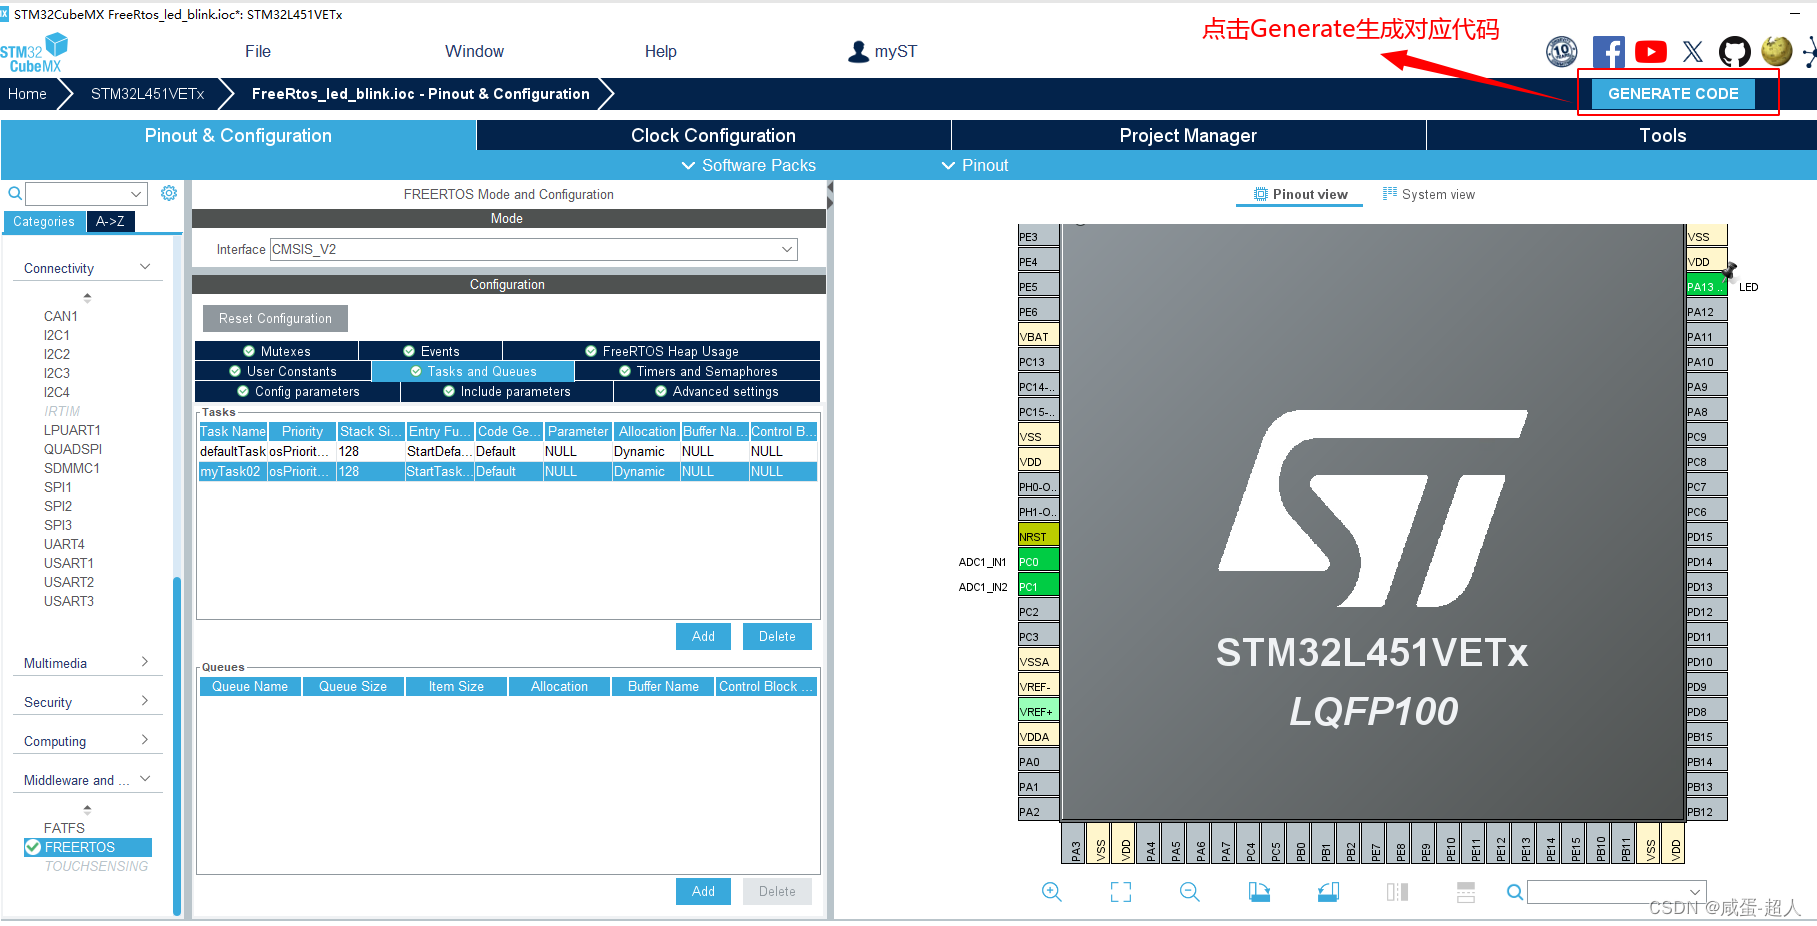The height and width of the screenshot is (926, 1817).
Task: Select the NRST pin on the chip
Action: click(1038, 536)
